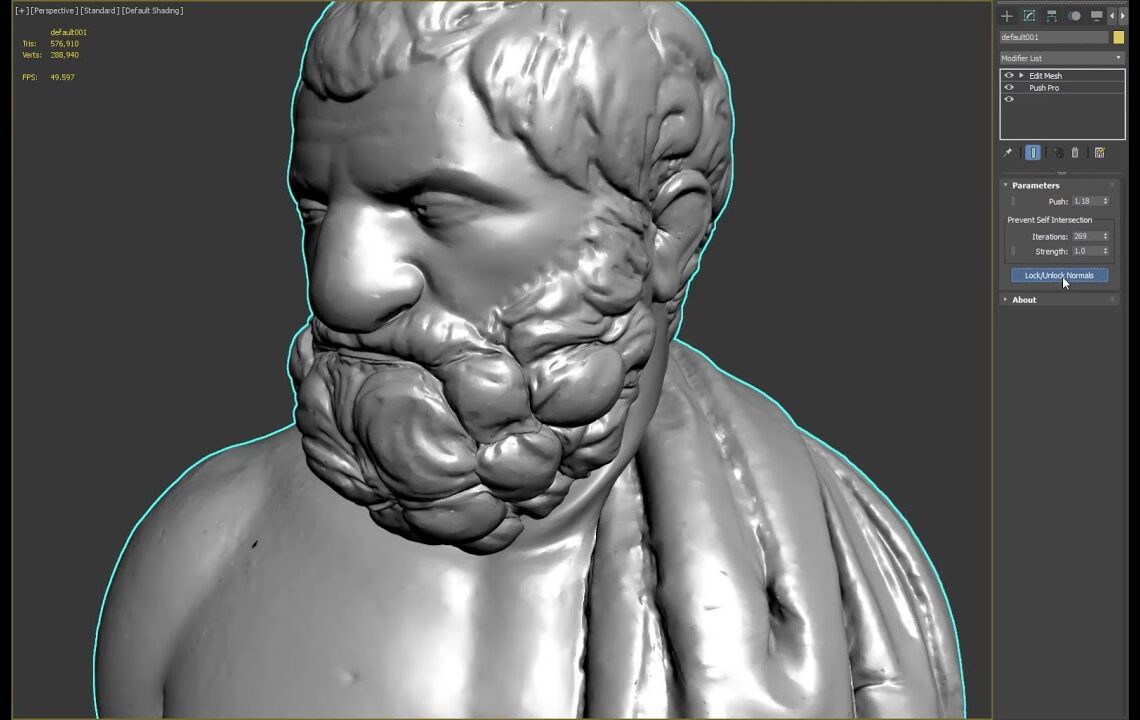Open the Motion panel
1140x720 pixels.
coord(1074,16)
